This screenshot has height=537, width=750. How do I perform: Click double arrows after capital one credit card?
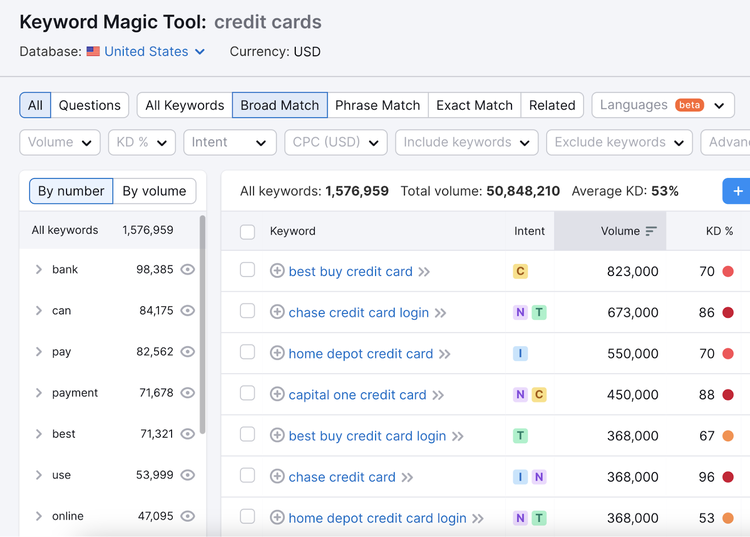[438, 395]
